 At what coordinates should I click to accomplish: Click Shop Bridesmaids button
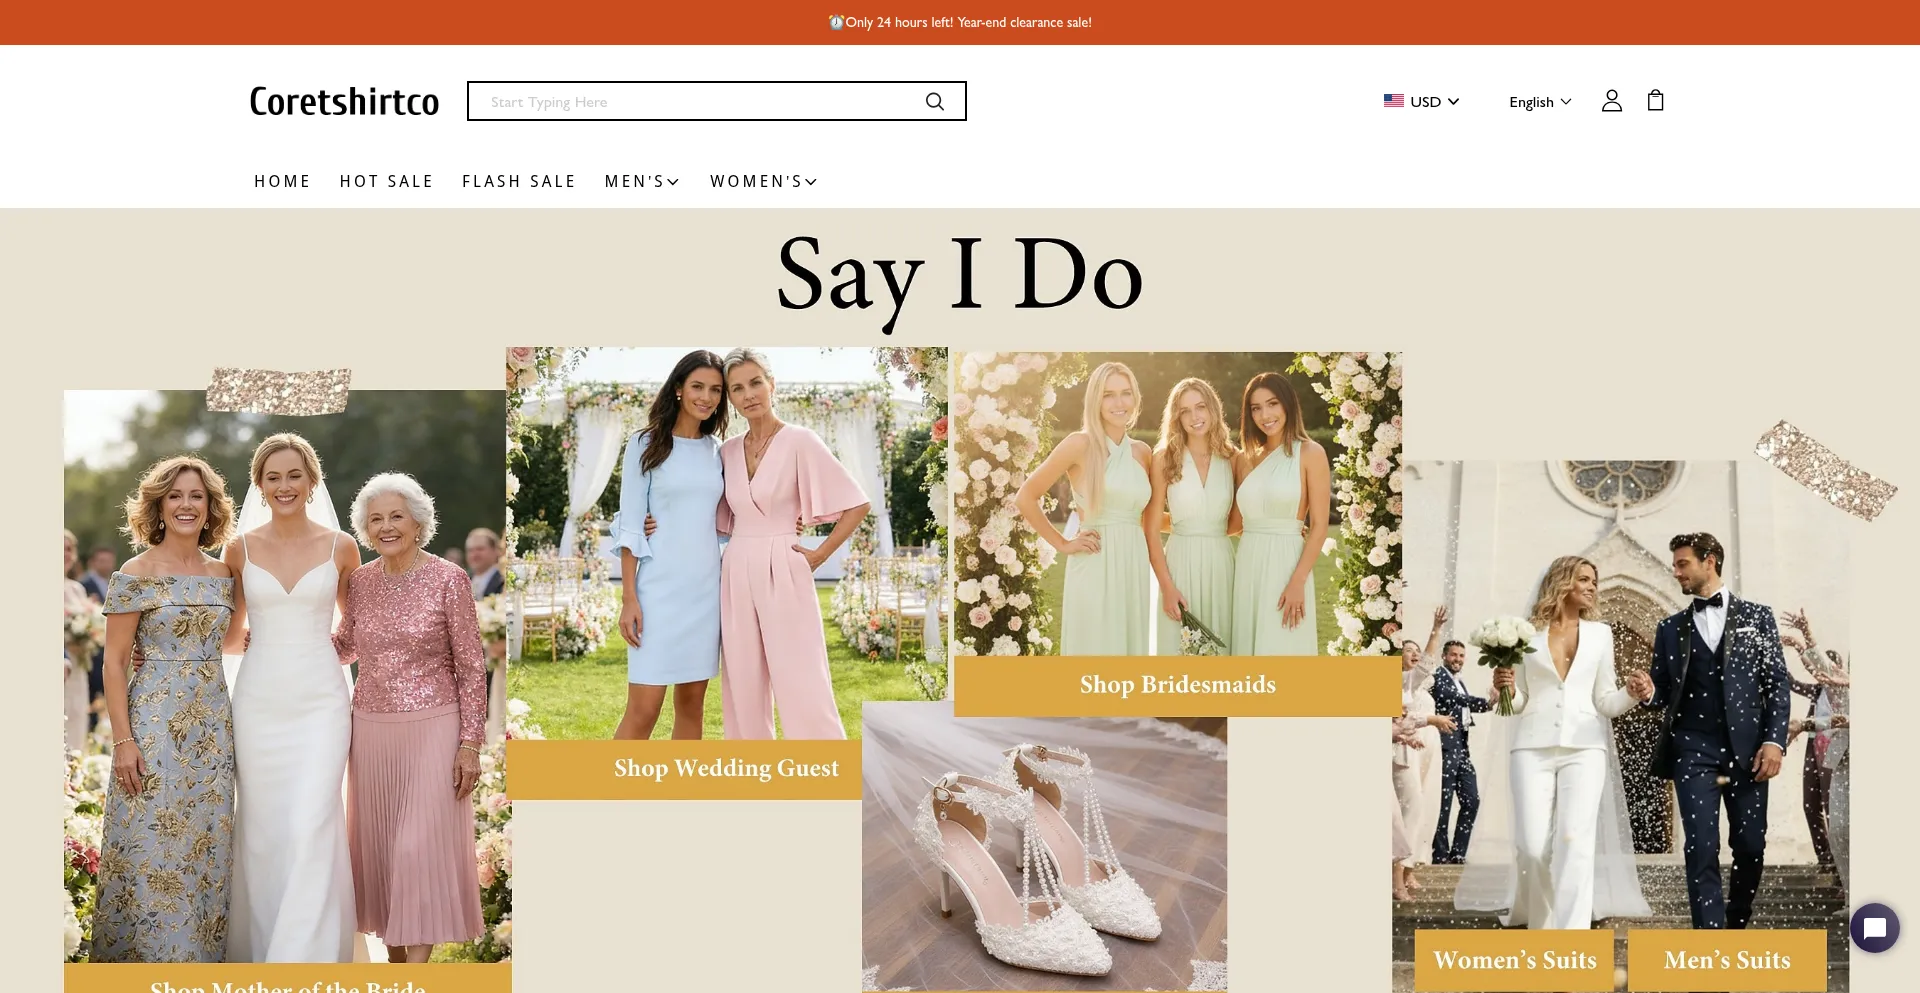point(1177,685)
